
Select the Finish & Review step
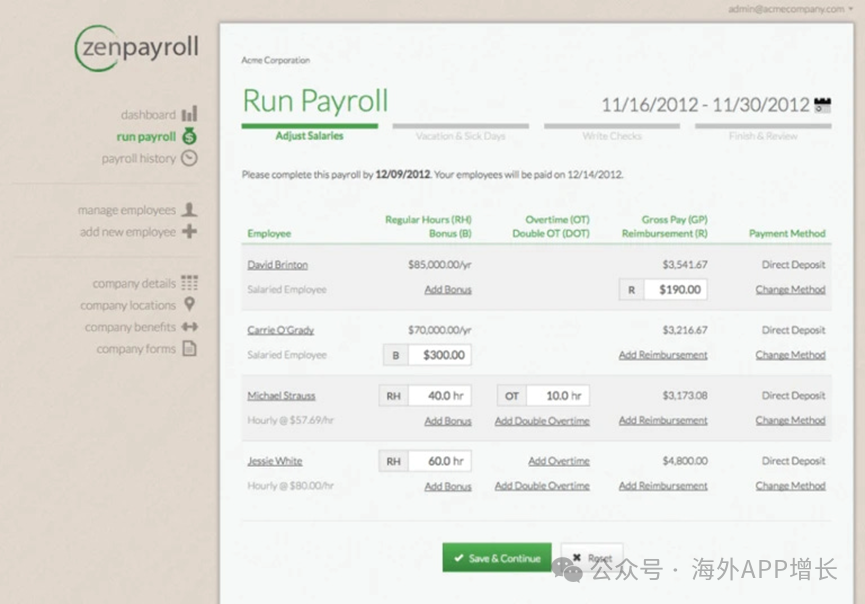point(763,132)
